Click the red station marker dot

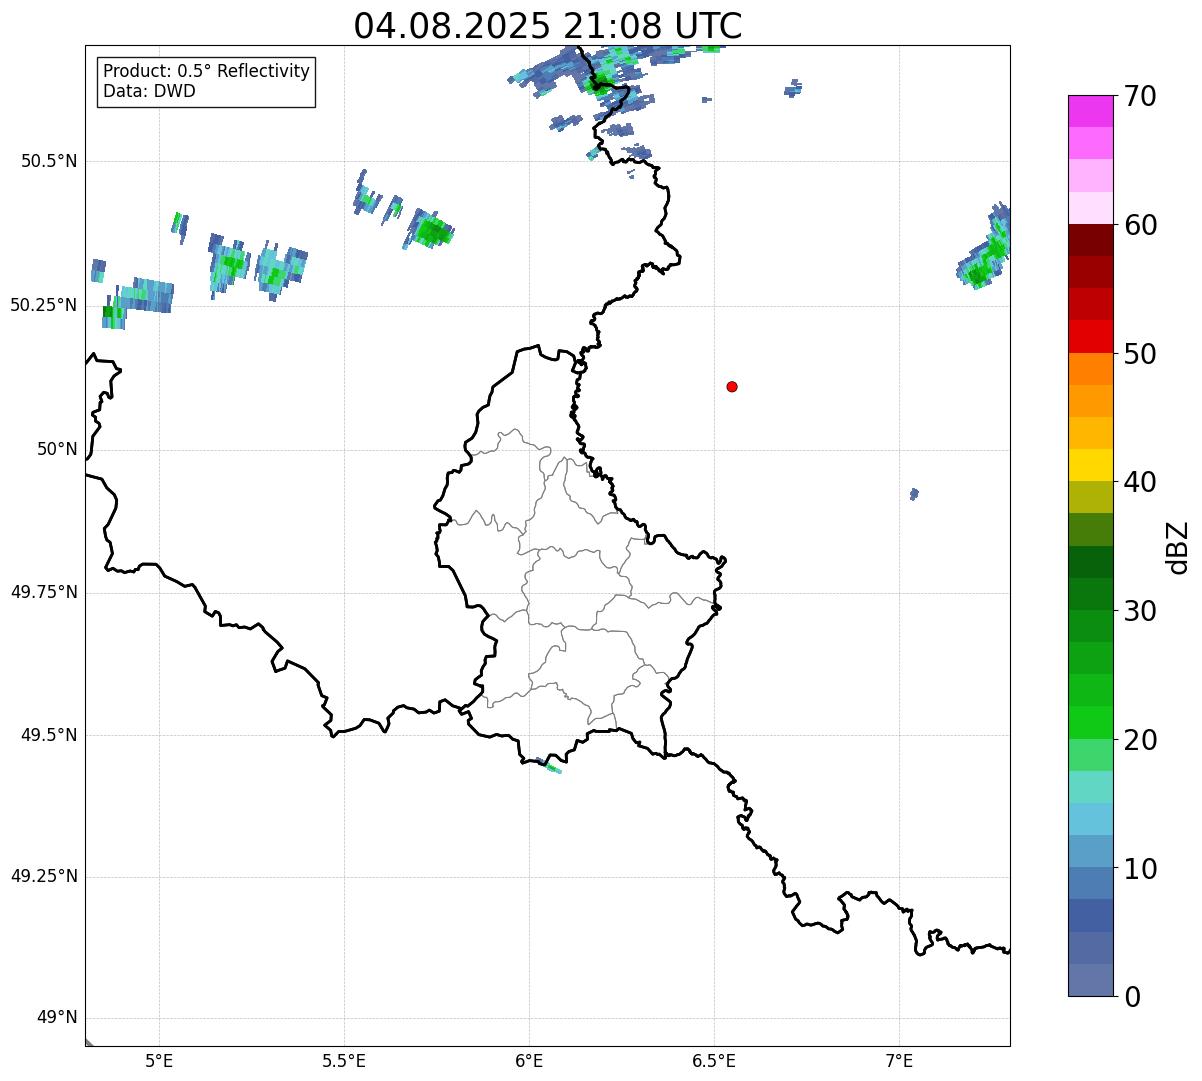tap(732, 386)
